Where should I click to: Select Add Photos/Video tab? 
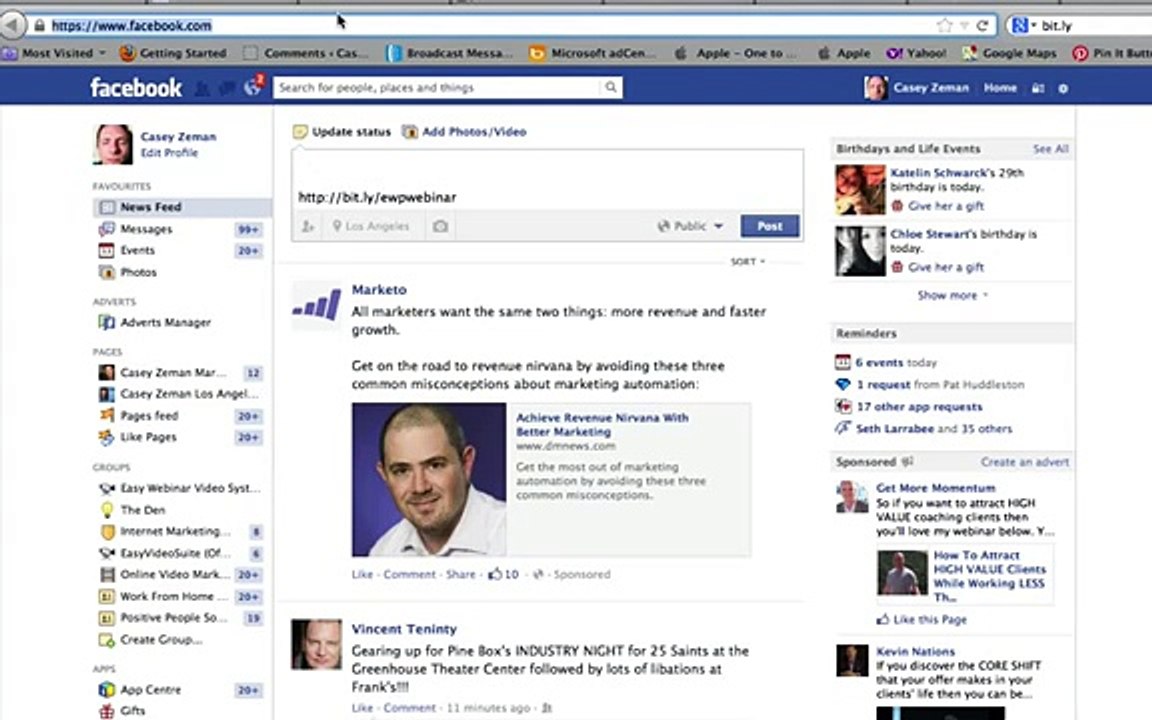[464, 132]
